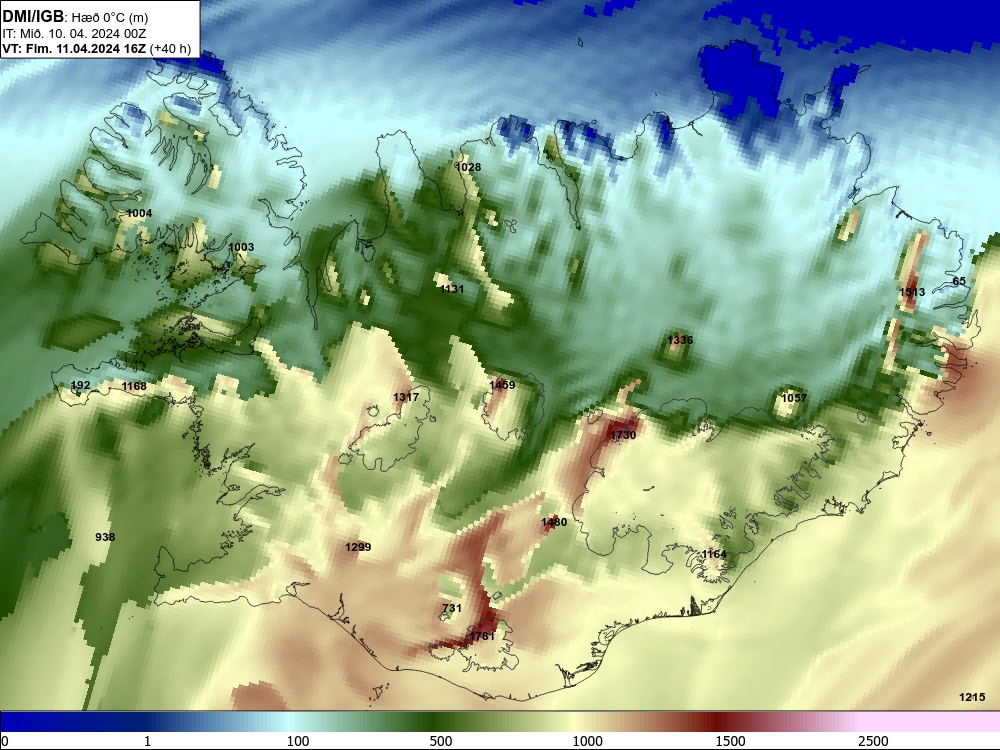Click the 192 label on the west peninsula
The height and width of the screenshot is (750, 1000).
coord(80,385)
